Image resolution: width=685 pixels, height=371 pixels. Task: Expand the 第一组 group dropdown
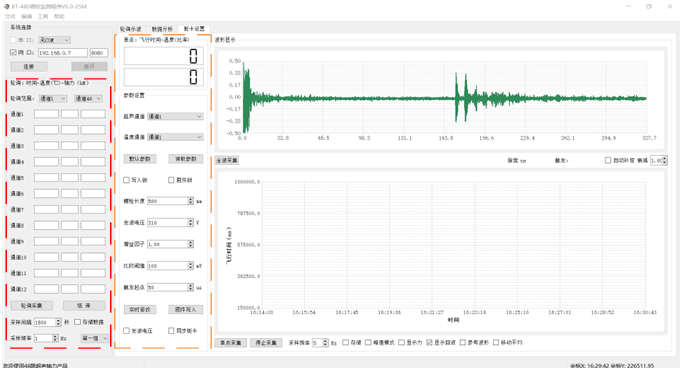pyautogui.click(x=94, y=338)
